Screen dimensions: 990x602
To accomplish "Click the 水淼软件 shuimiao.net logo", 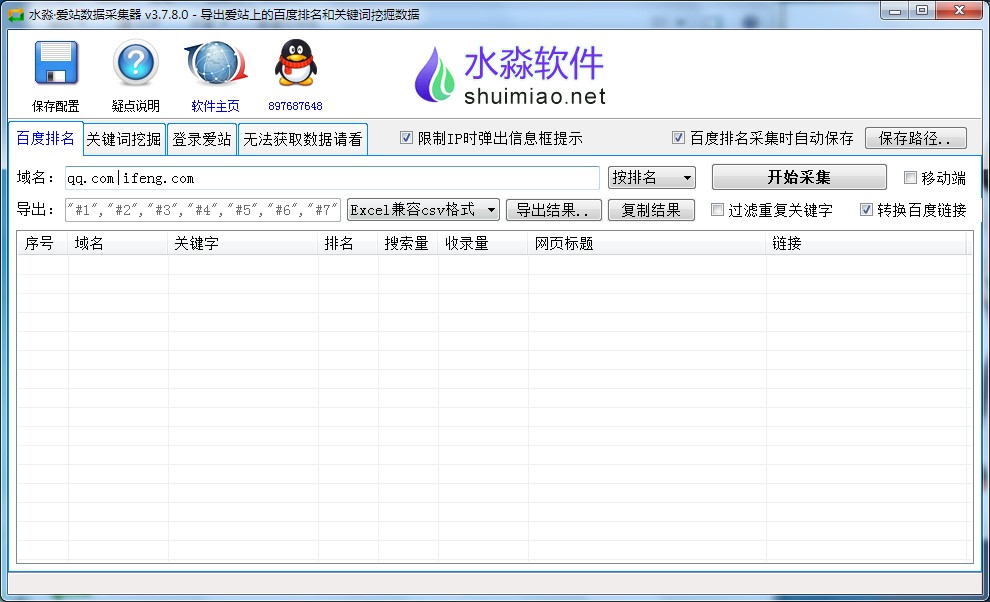I will (x=510, y=75).
